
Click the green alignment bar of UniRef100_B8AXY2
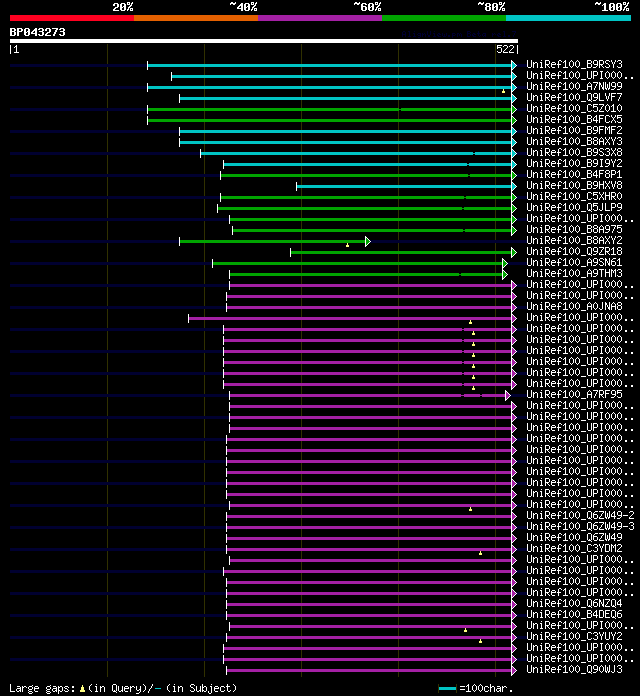tap(273, 241)
